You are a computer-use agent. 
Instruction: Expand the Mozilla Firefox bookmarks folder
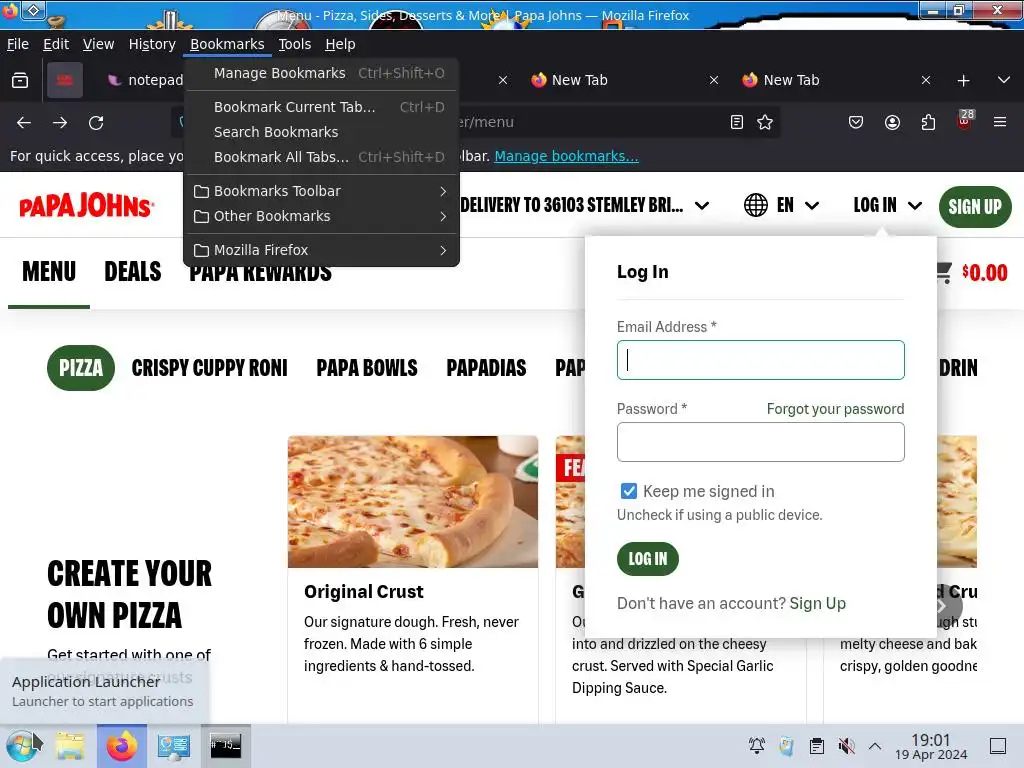click(x=321, y=250)
